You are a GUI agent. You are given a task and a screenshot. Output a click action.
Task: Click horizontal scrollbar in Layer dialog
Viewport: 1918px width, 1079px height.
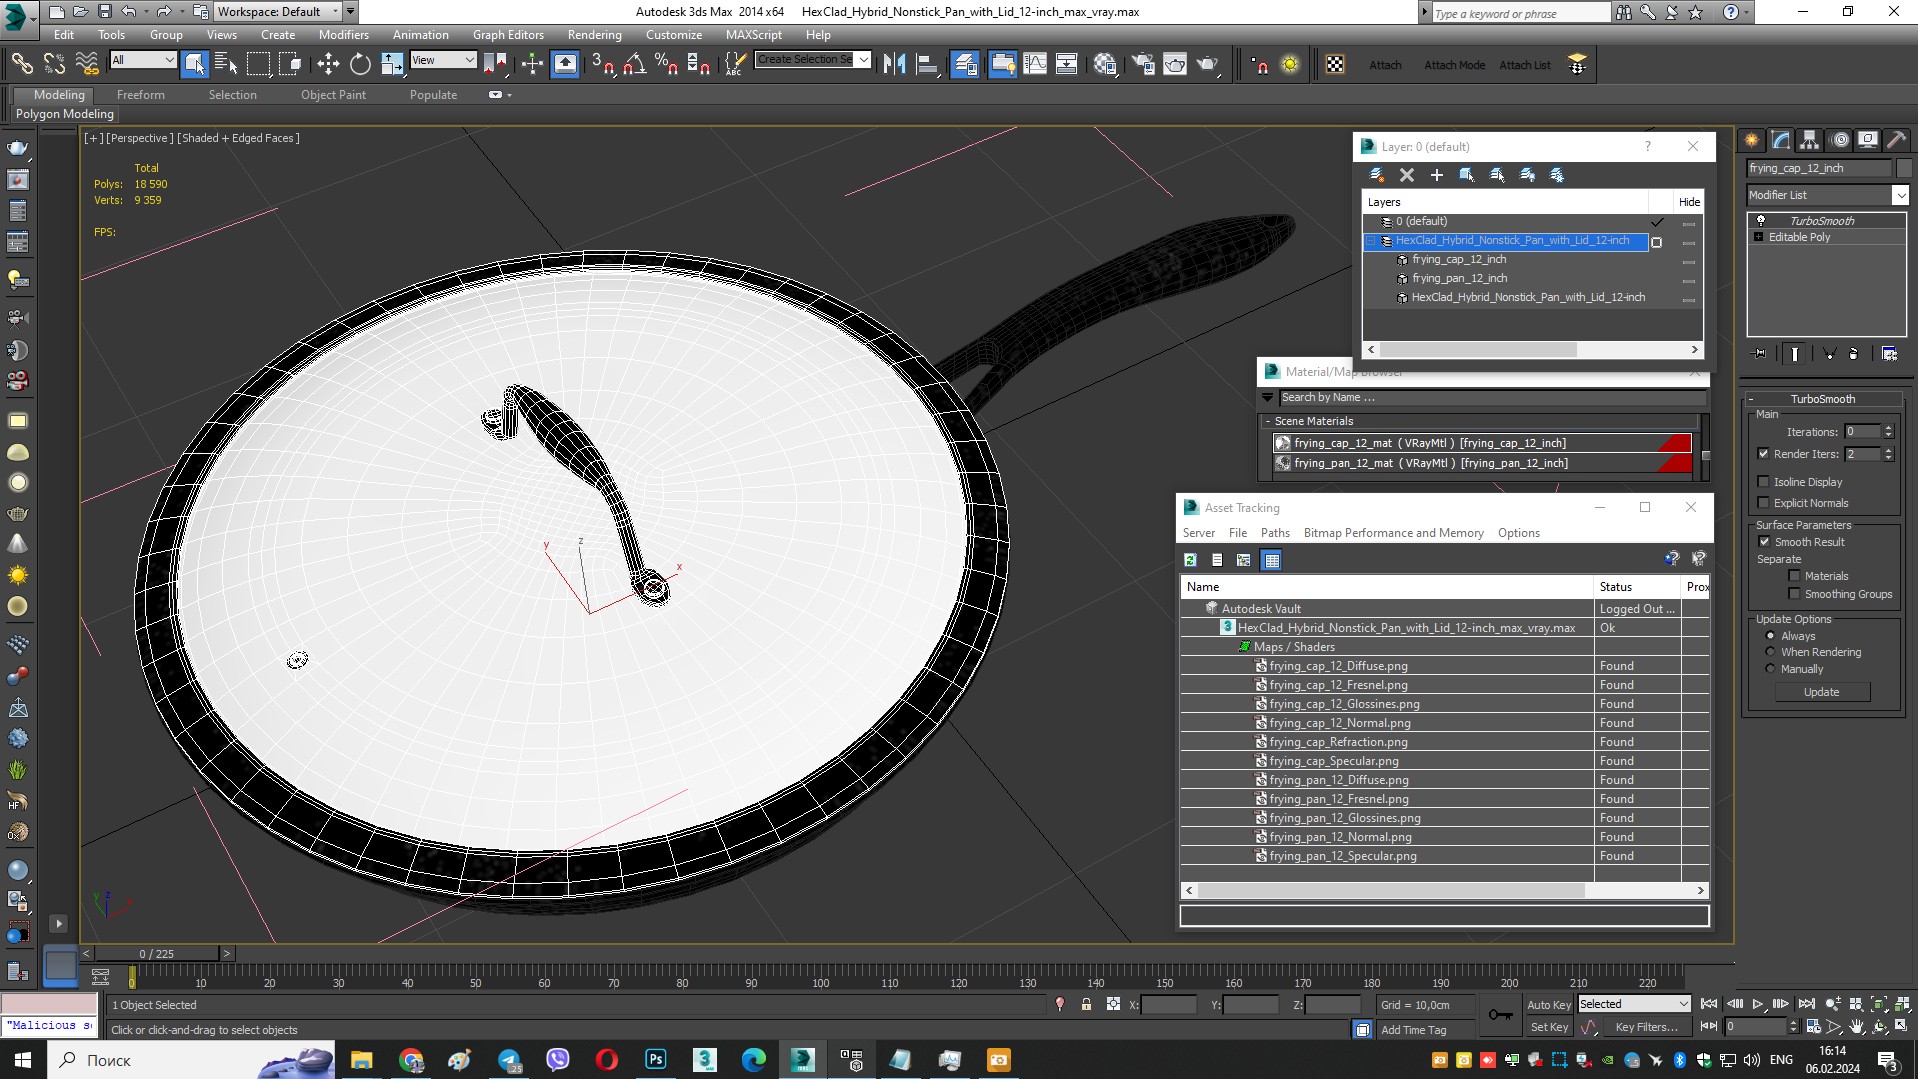point(1478,350)
